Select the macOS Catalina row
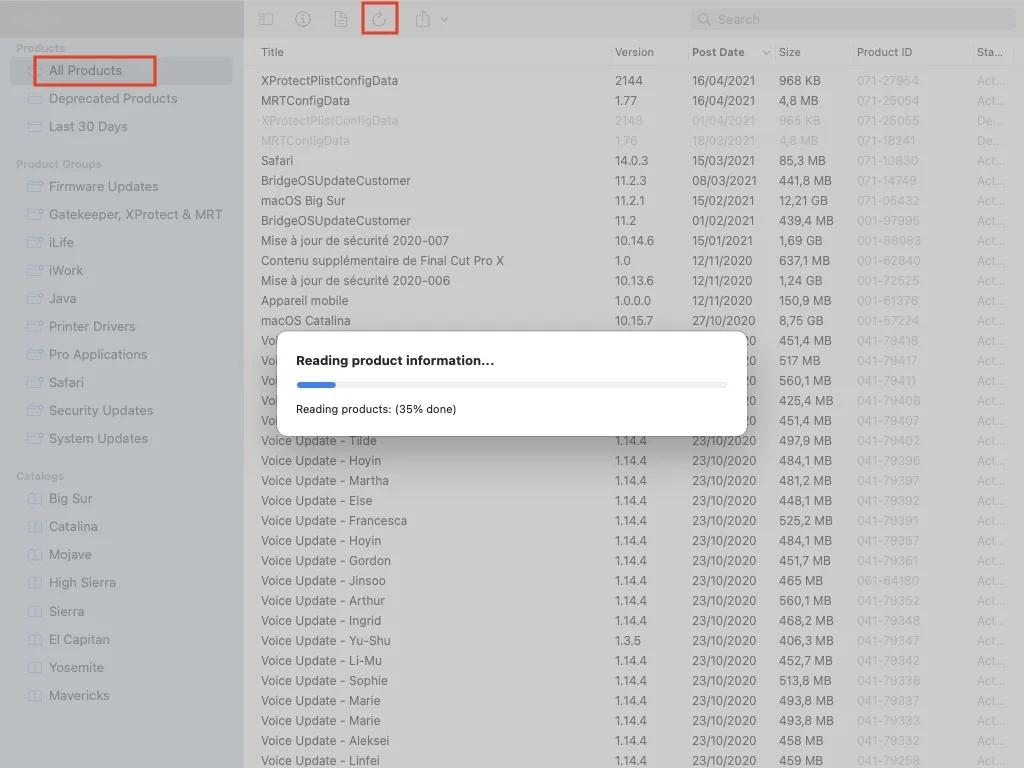This screenshot has width=1024, height=768. (633, 321)
